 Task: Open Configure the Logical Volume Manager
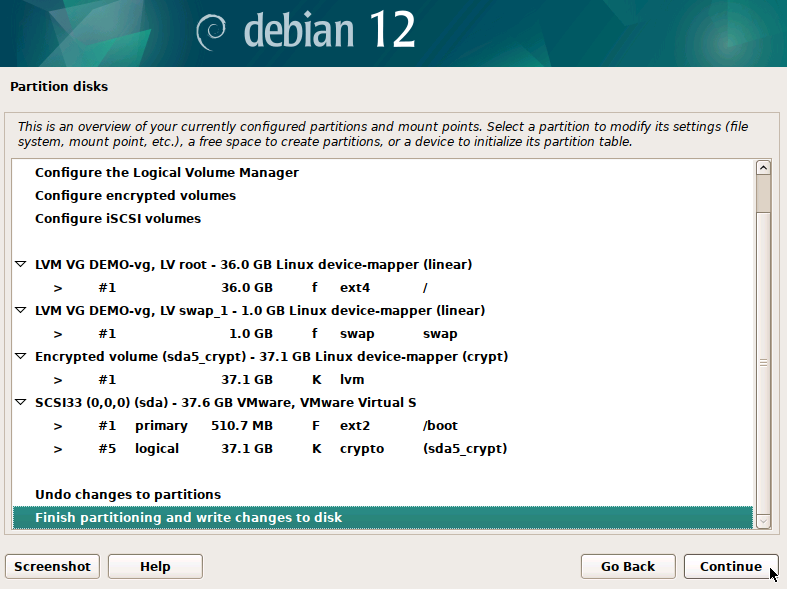tap(166, 173)
